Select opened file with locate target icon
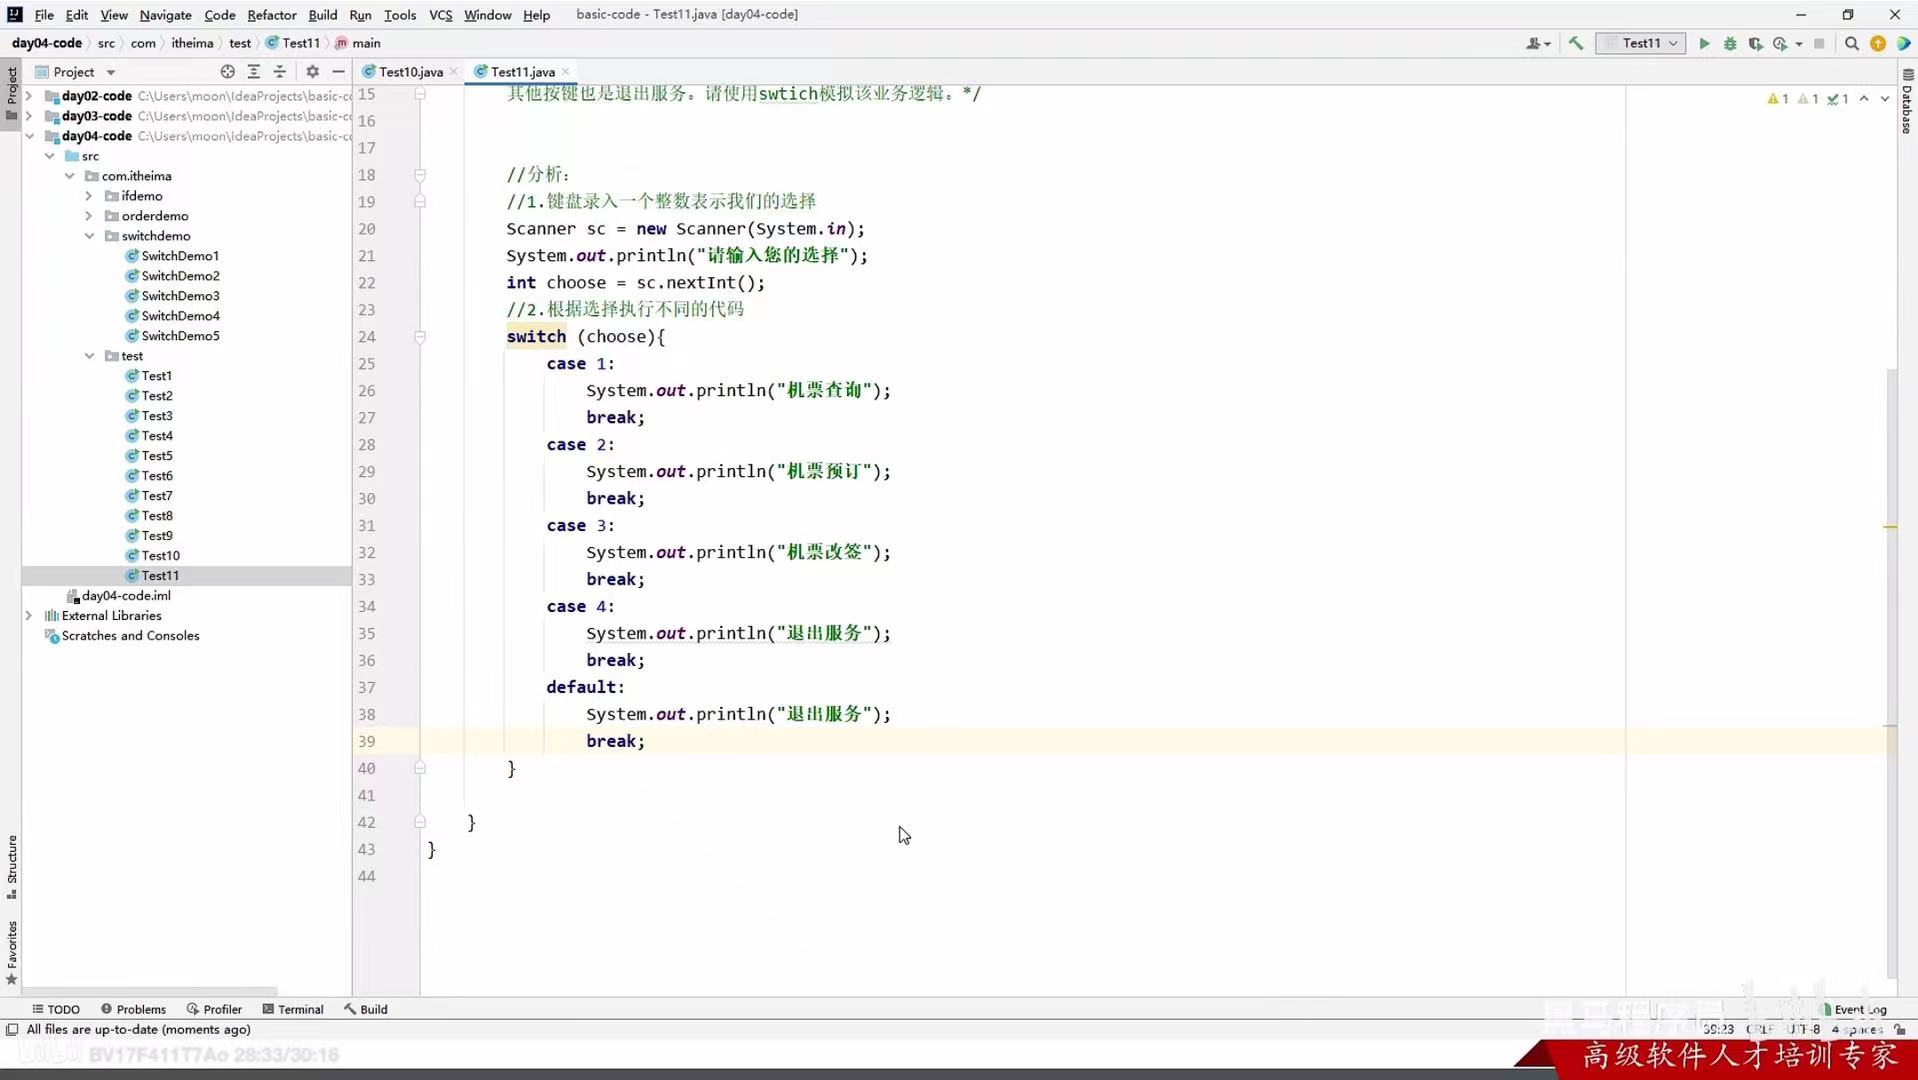 coord(227,71)
